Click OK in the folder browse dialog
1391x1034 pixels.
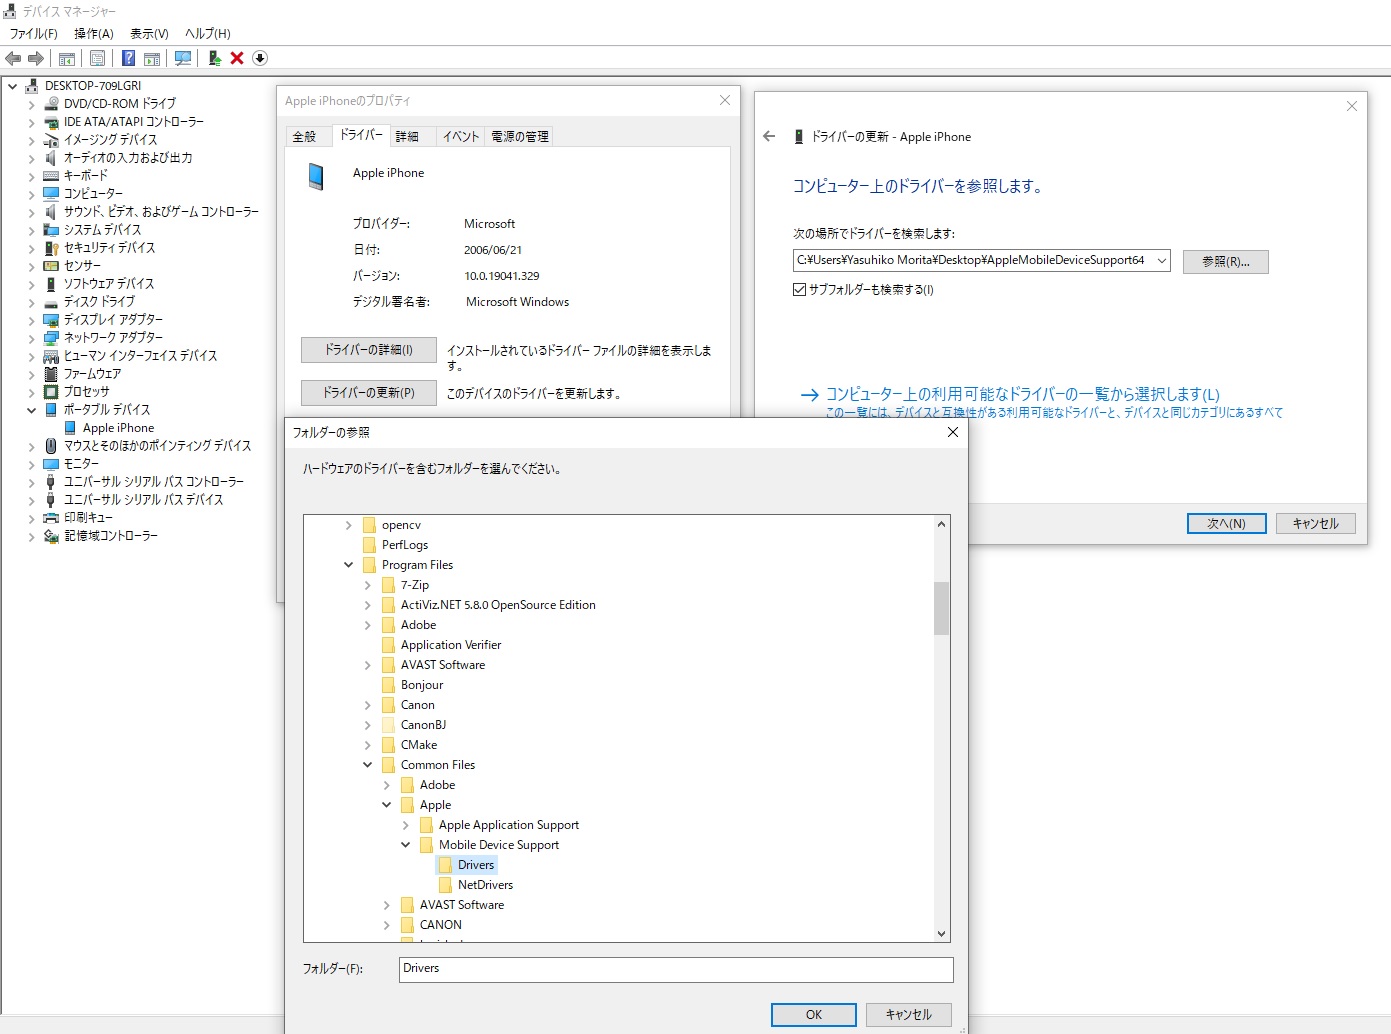click(x=813, y=1015)
